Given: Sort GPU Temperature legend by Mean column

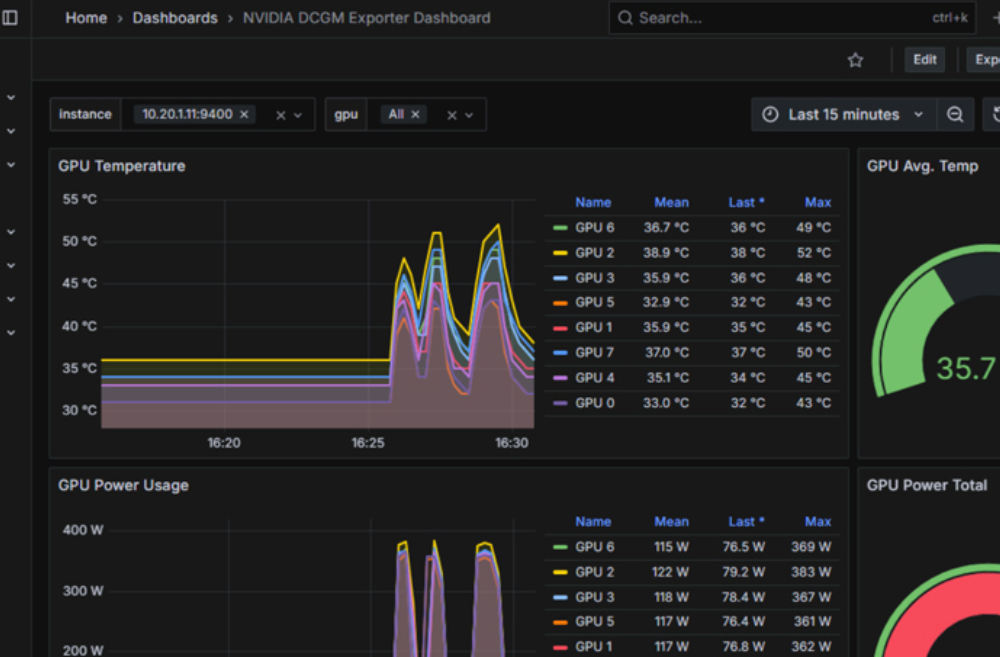Looking at the screenshot, I should click(671, 202).
